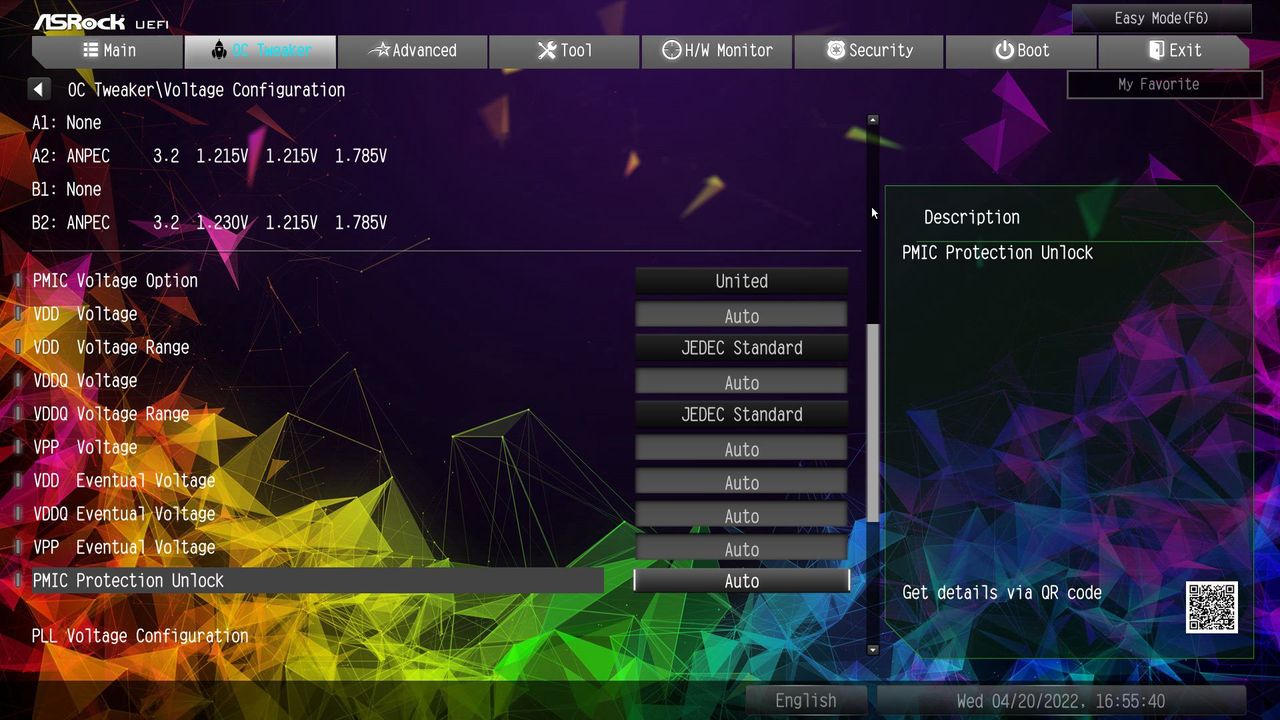
Task: Click the date and time display
Action: click(1061, 700)
